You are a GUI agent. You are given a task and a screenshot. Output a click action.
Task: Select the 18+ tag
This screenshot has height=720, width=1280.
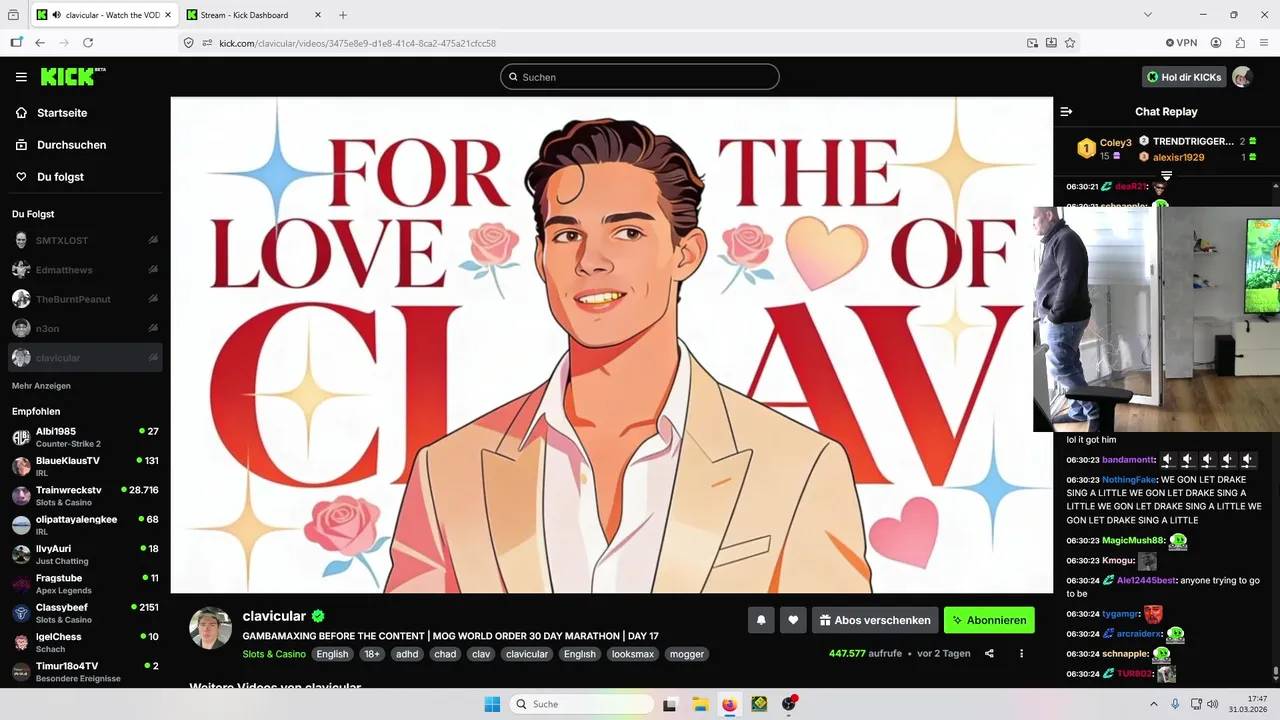[x=372, y=654]
